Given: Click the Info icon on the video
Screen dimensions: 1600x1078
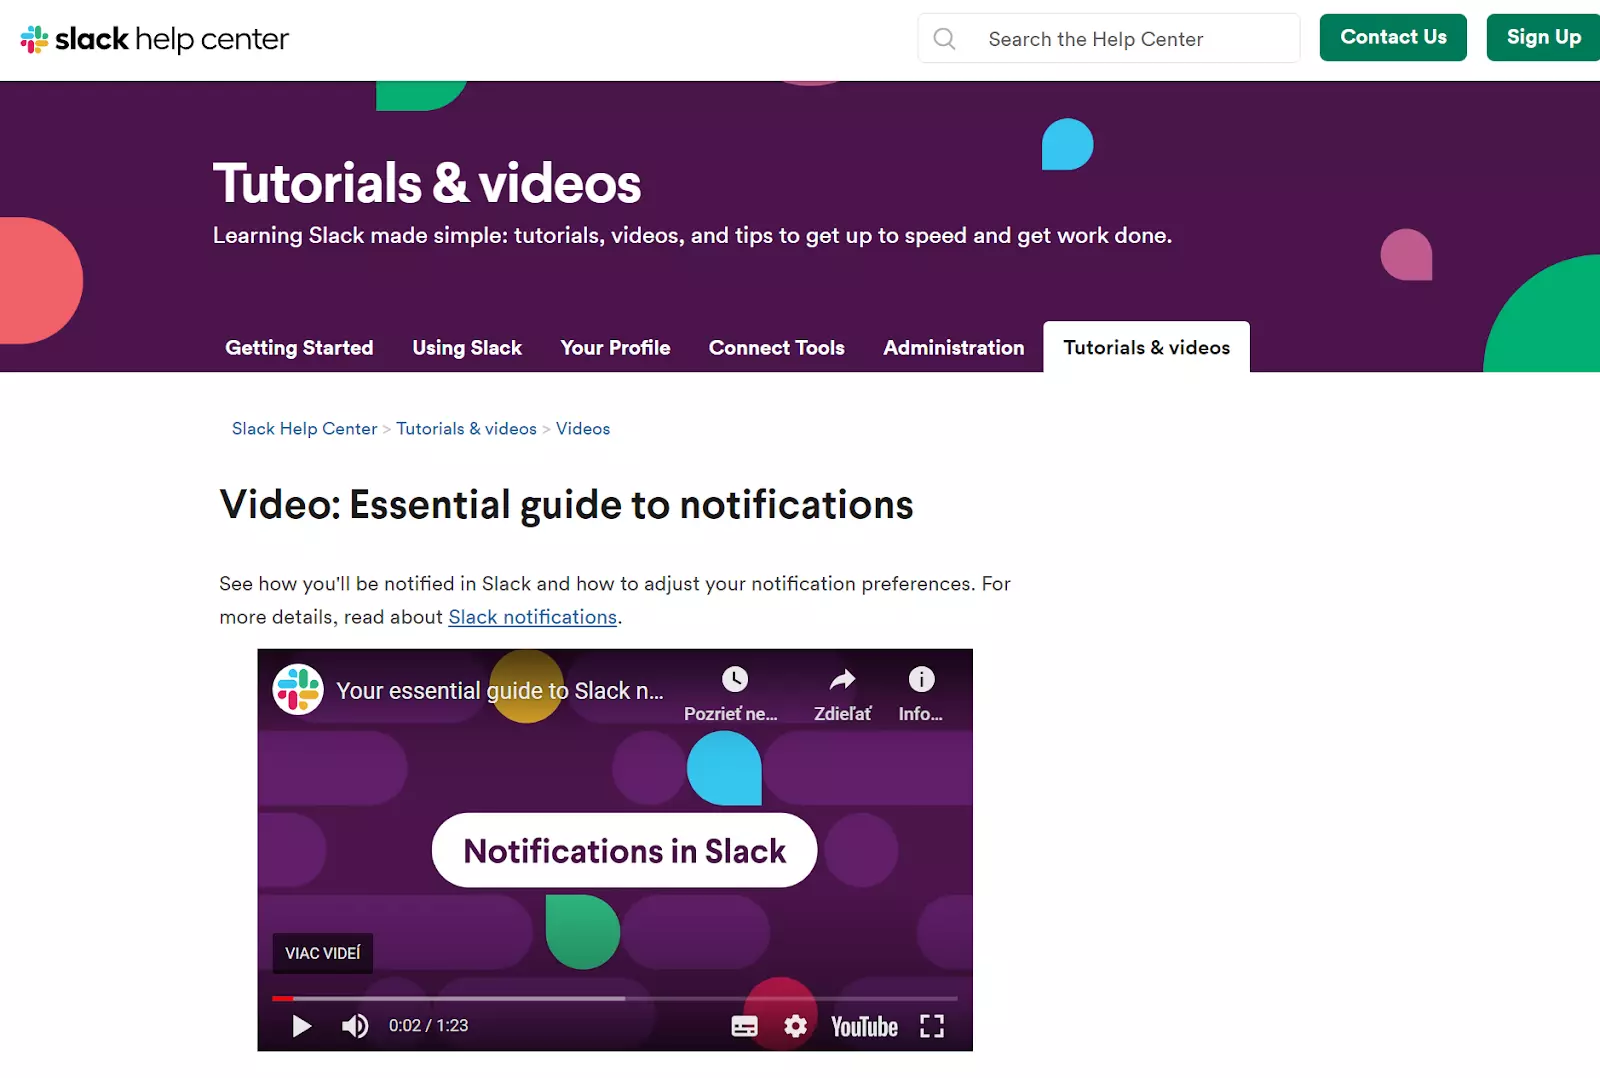Looking at the screenshot, I should [x=920, y=678].
